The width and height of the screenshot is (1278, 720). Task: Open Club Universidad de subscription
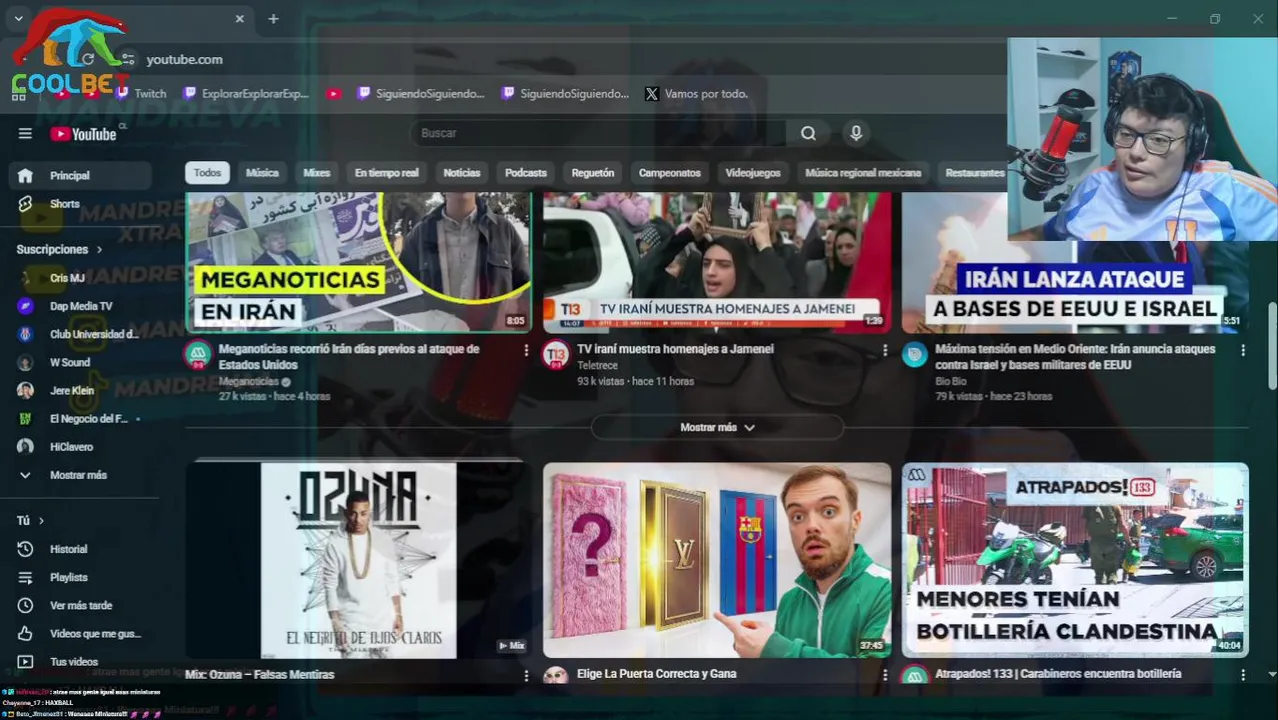click(80, 334)
